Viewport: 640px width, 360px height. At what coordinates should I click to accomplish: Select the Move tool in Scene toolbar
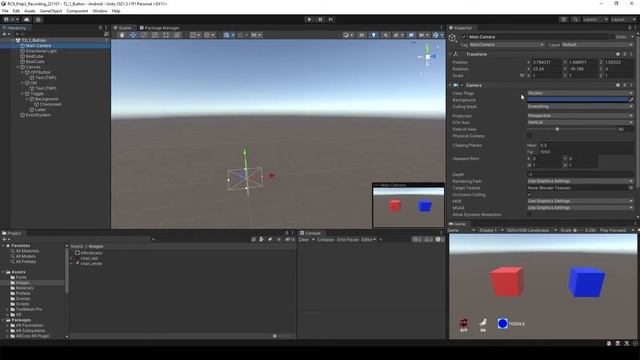(133, 35)
